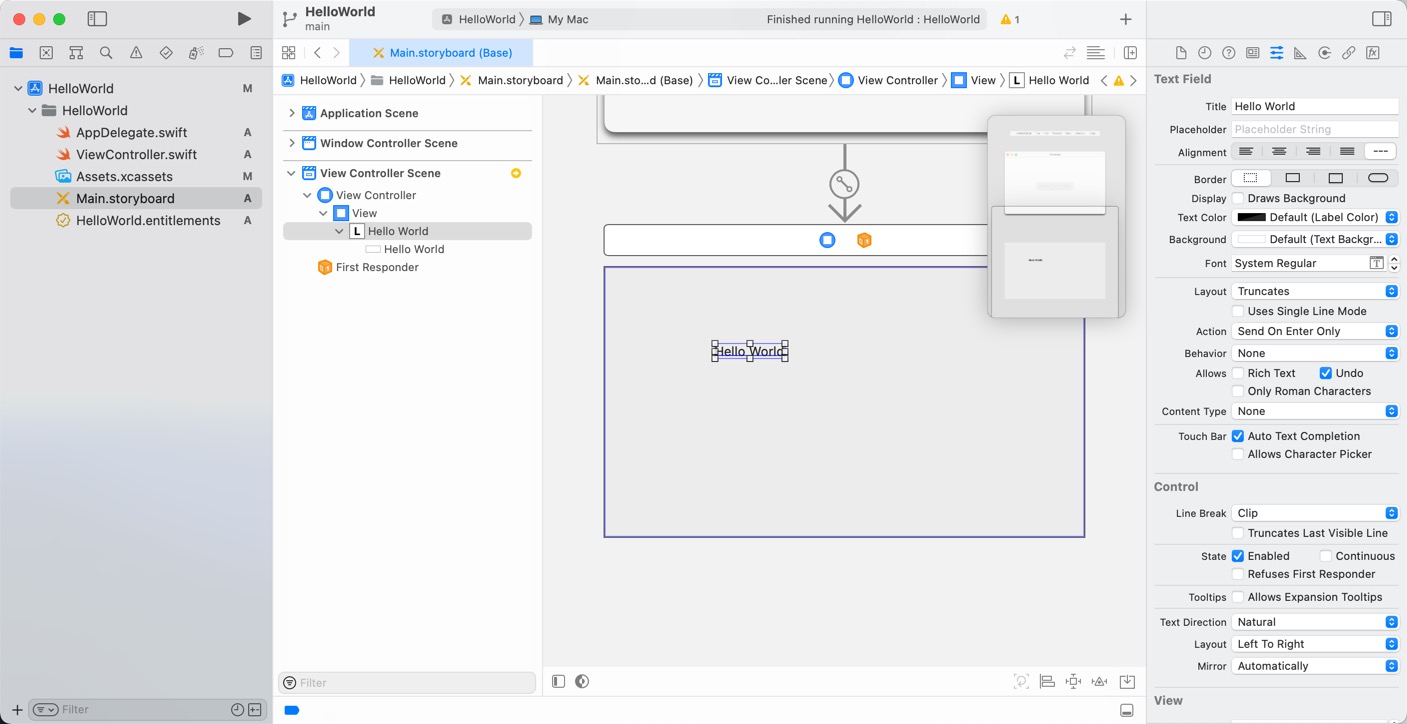Enable Draws Background checkbox
1407x724 pixels.
tap(1238, 198)
